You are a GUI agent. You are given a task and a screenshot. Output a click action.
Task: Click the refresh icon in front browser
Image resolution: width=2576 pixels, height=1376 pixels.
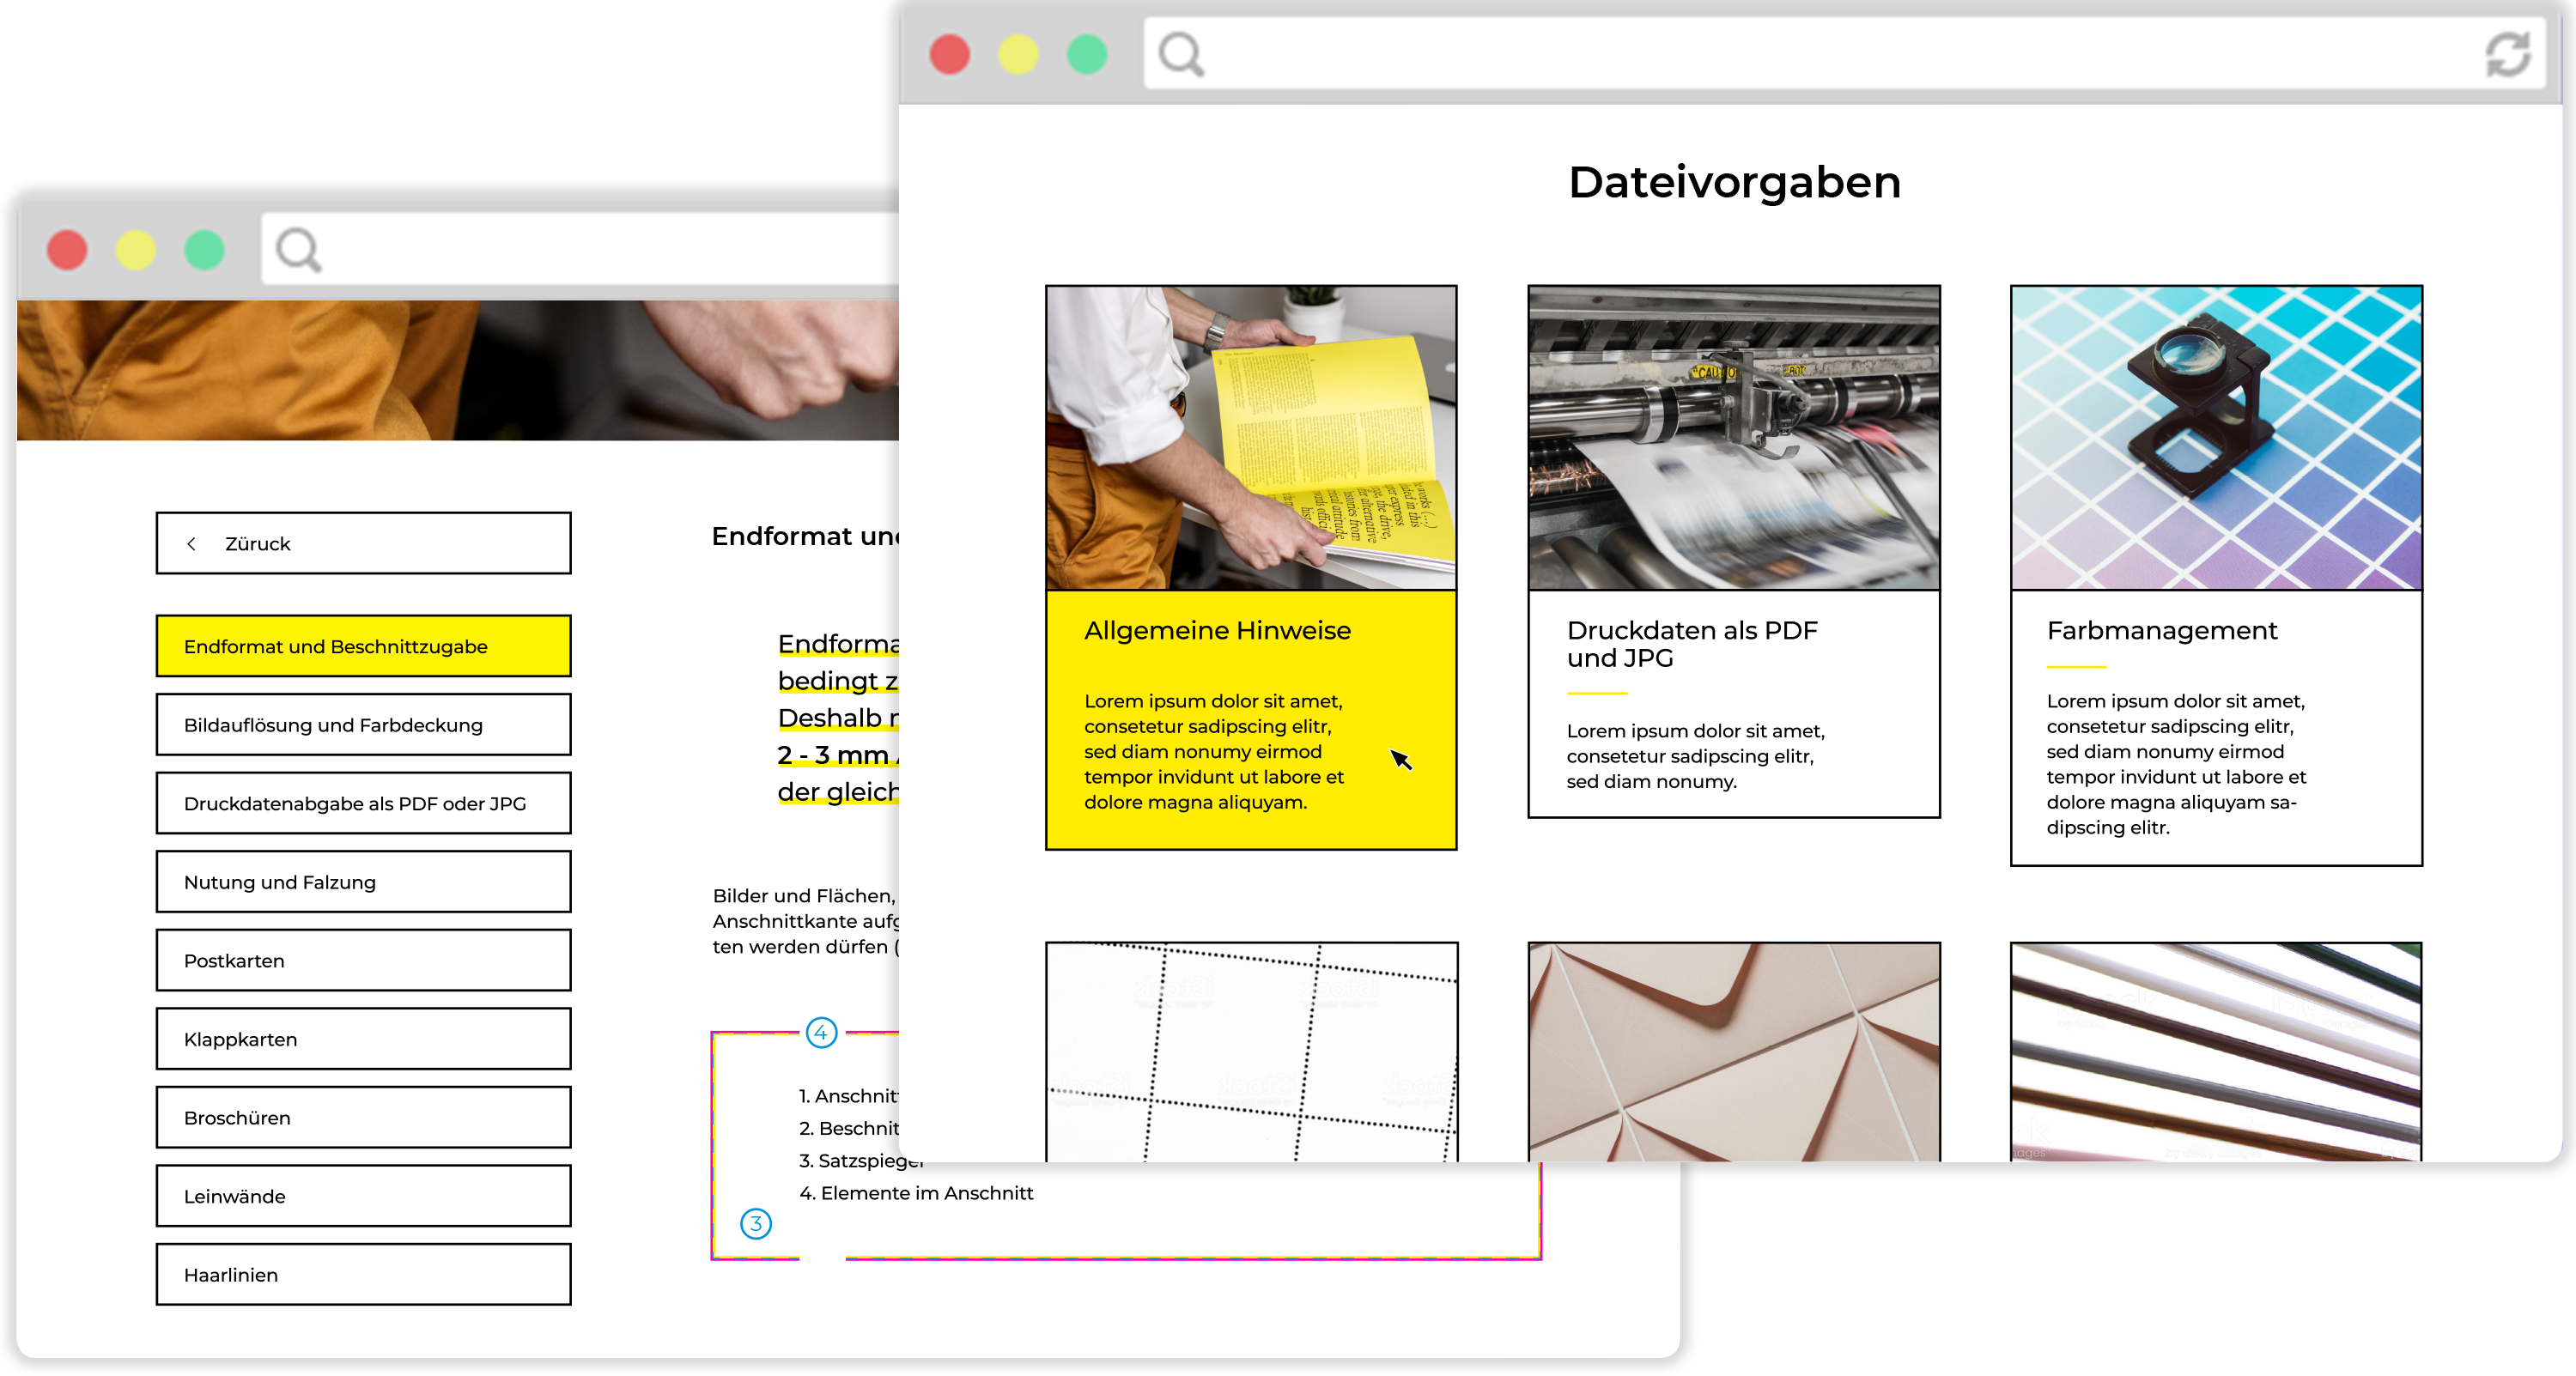[2507, 54]
